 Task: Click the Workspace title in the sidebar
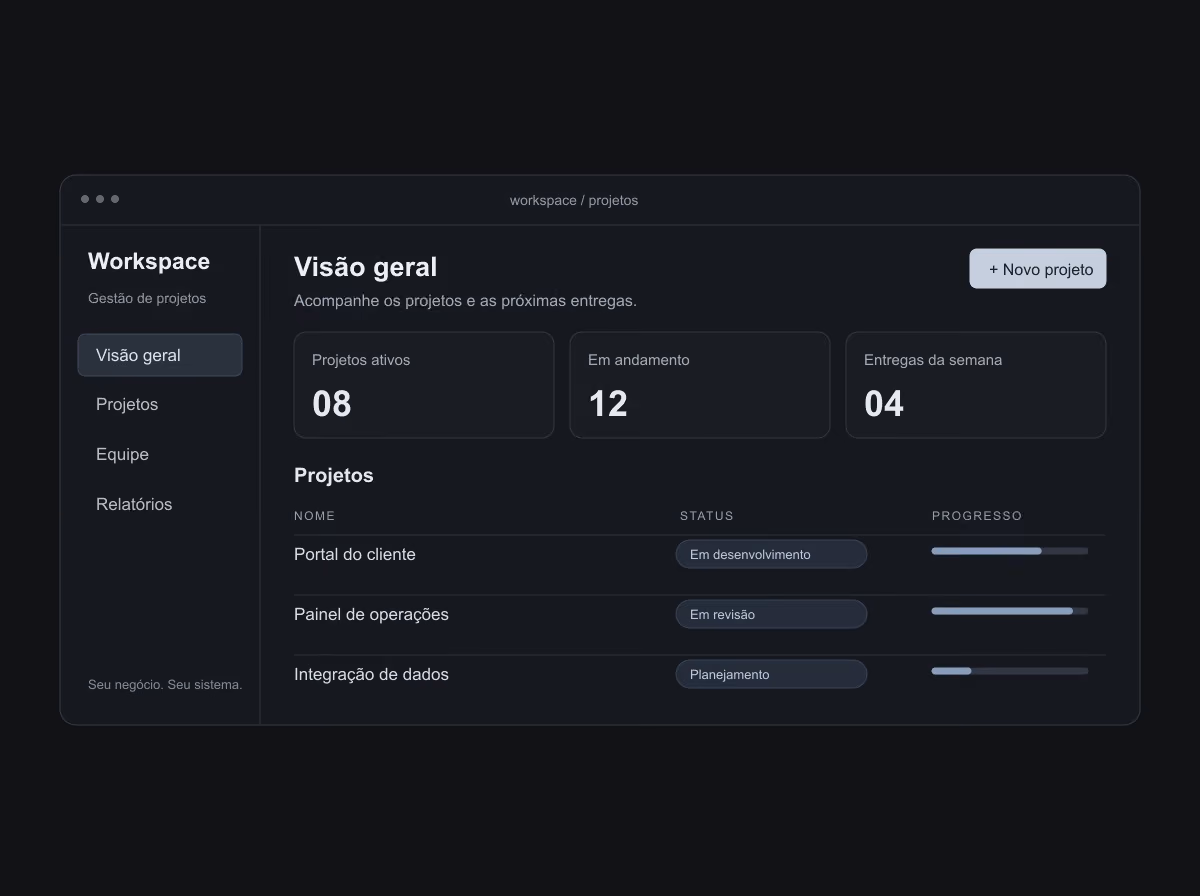149,261
